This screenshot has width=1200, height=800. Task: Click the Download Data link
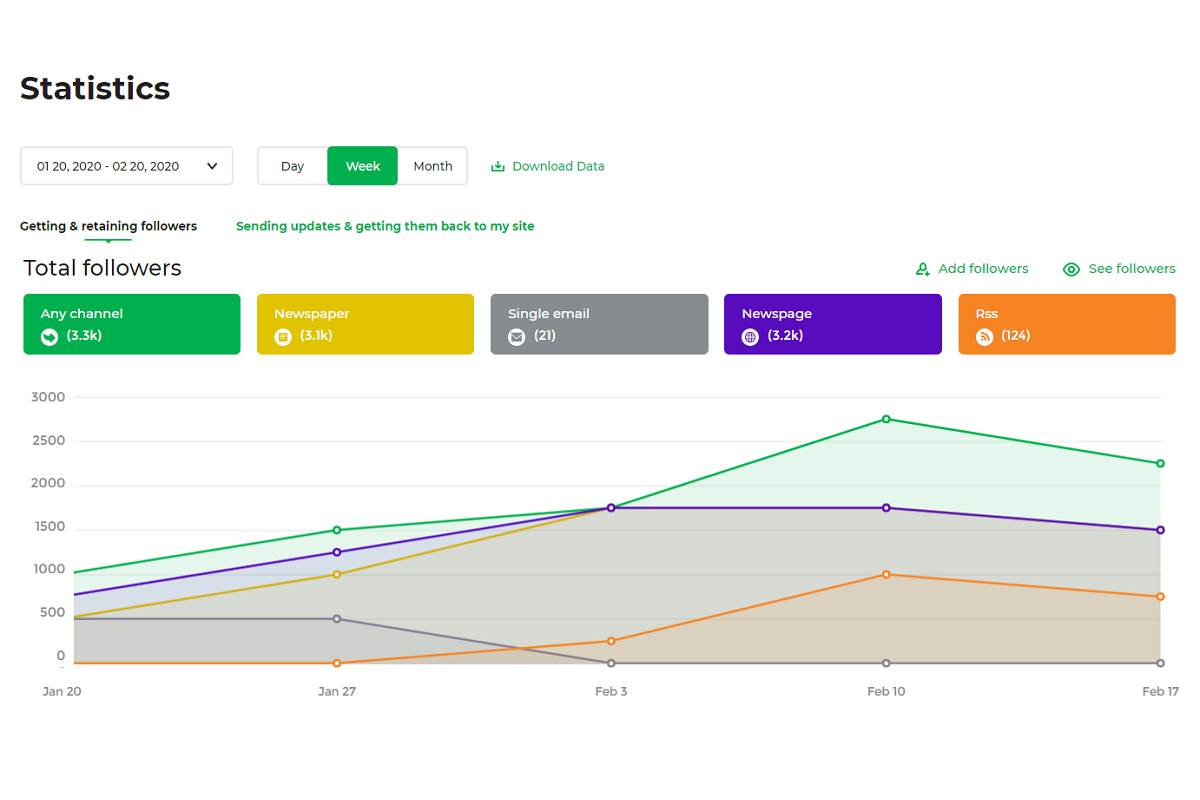[x=558, y=167]
